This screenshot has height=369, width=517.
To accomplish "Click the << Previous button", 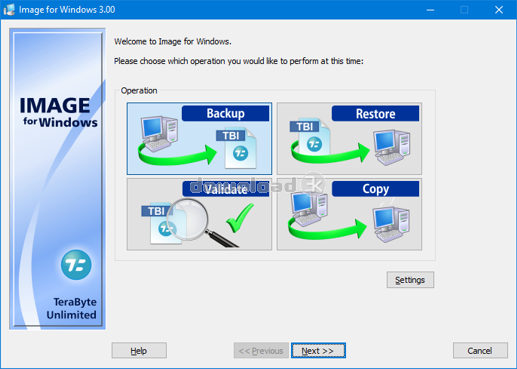I will pyautogui.click(x=261, y=351).
